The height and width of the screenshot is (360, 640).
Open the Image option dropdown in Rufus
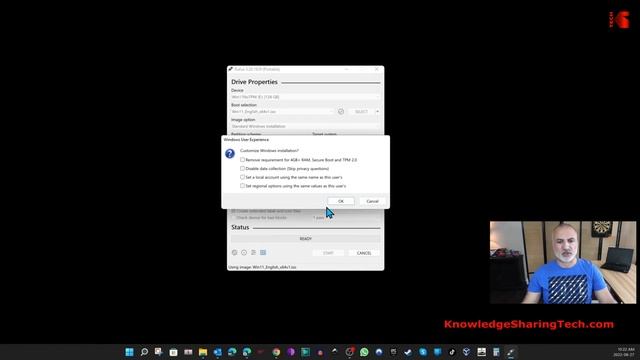tap(305, 126)
